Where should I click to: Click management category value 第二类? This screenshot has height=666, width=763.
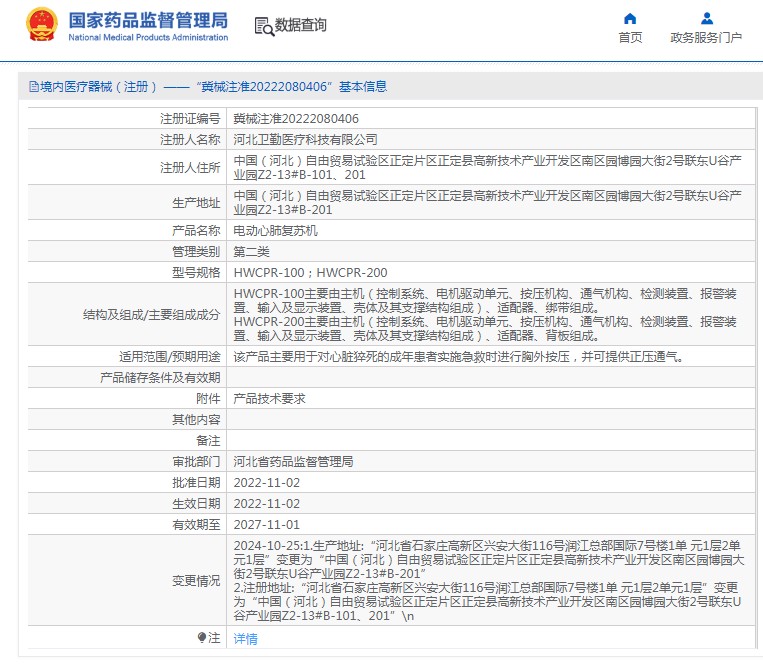click(251, 251)
